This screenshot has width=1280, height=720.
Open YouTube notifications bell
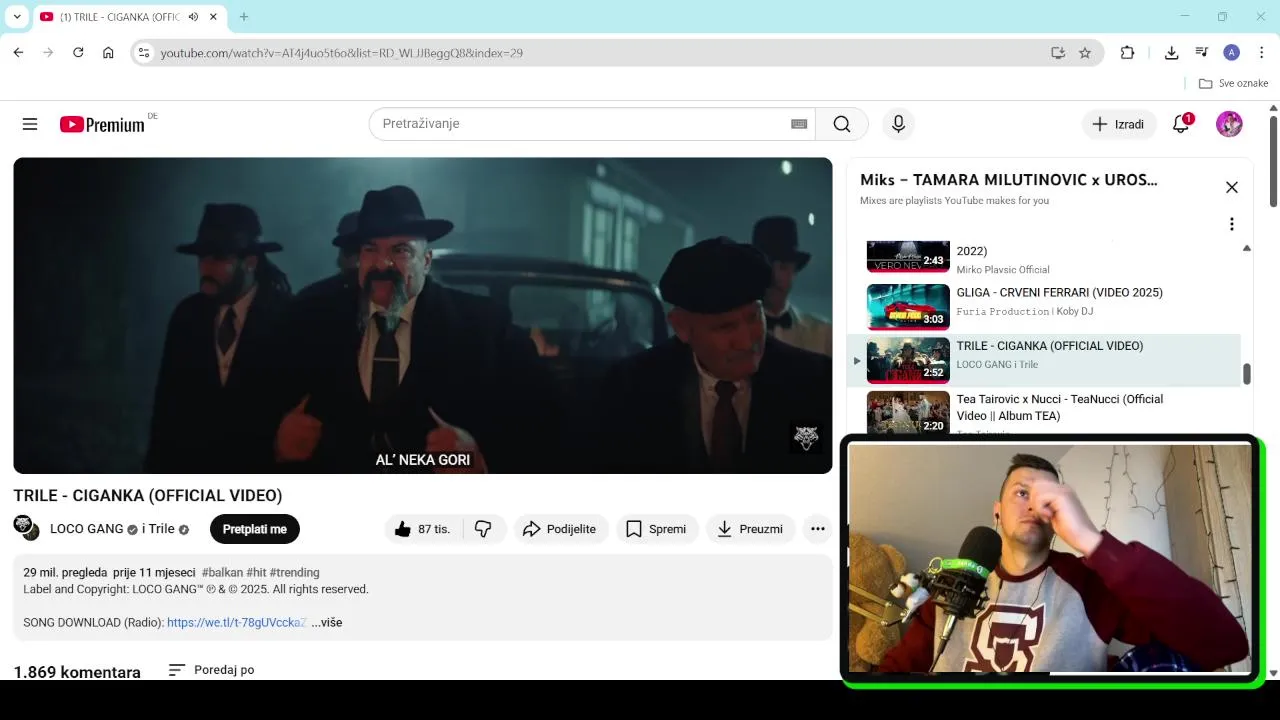click(x=1181, y=124)
